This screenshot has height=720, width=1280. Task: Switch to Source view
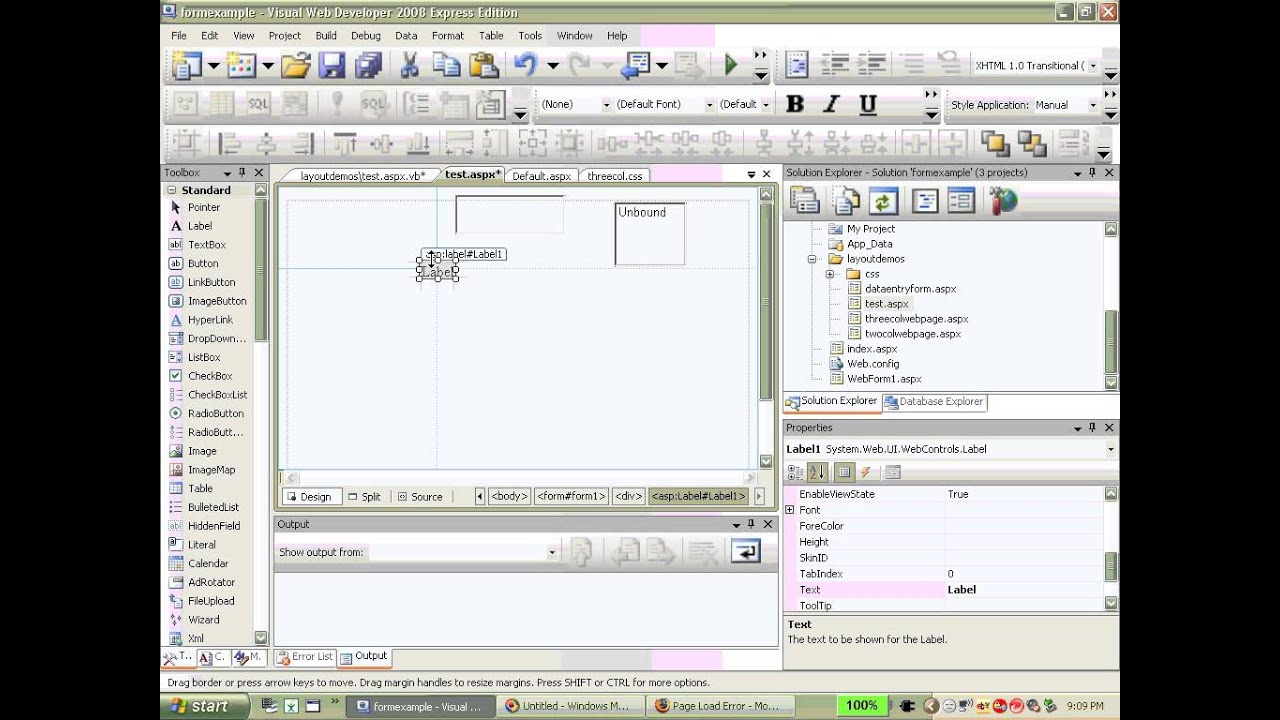coord(420,496)
